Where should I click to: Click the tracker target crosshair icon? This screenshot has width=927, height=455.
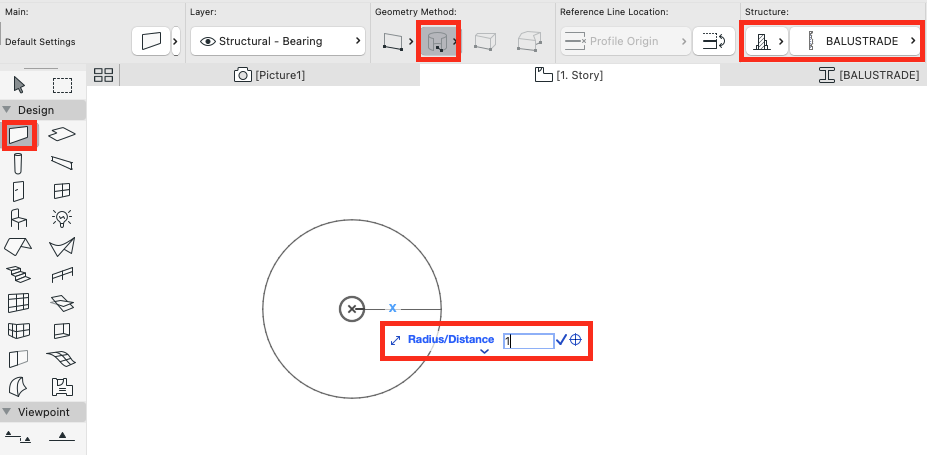[576, 340]
